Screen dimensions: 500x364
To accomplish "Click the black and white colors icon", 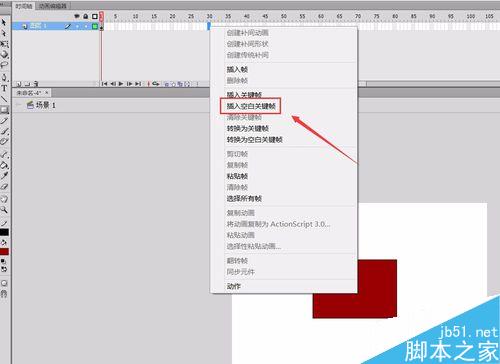I will tap(3, 261).
